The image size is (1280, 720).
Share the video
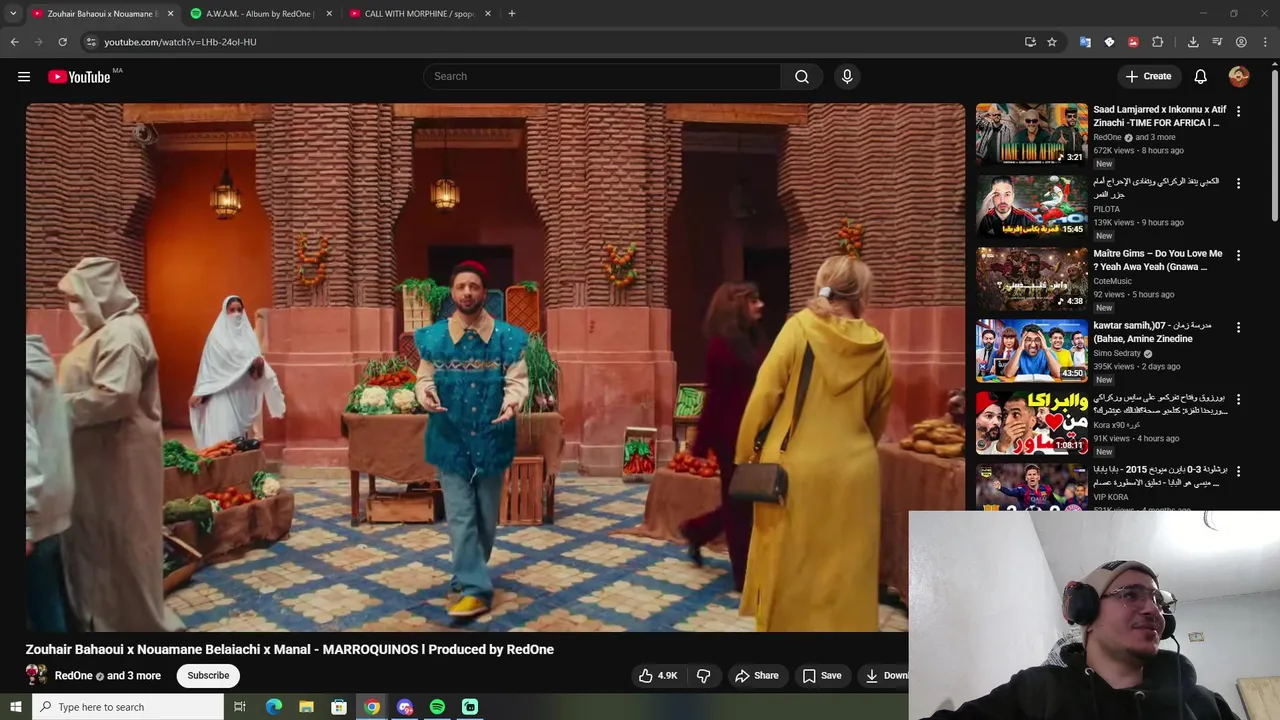click(756, 676)
